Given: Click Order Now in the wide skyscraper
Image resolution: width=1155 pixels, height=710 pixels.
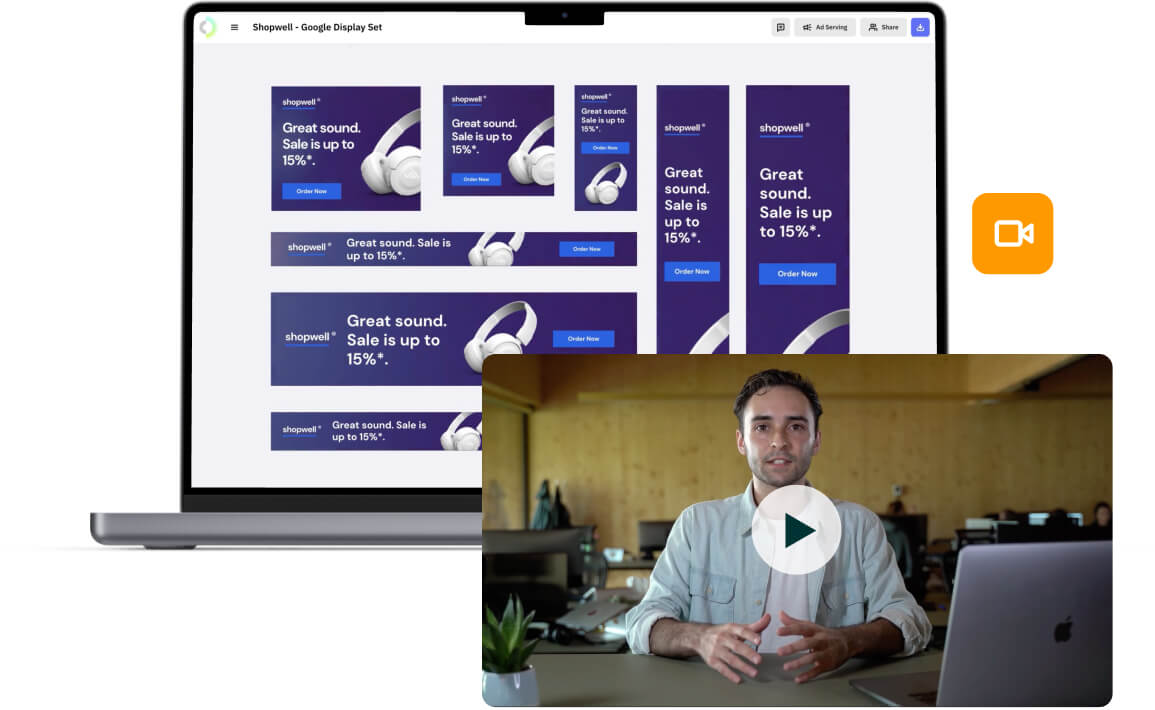Looking at the screenshot, I should pyautogui.click(x=797, y=273).
